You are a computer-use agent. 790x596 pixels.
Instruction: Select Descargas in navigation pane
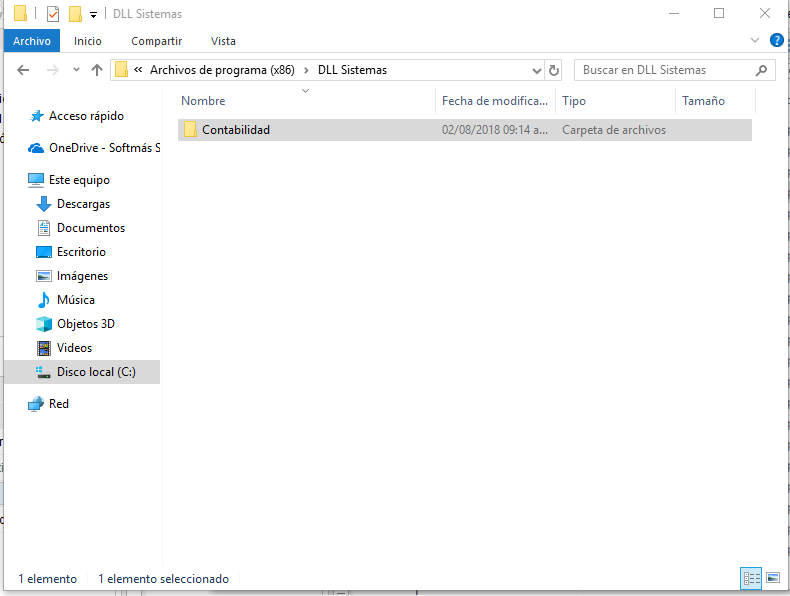pos(83,204)
